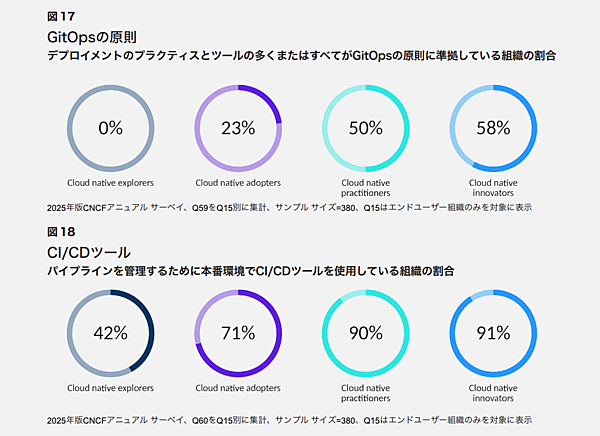600x436 pixels.
Task: Select the 58% blue donut chart
Action: pos(493,128)
